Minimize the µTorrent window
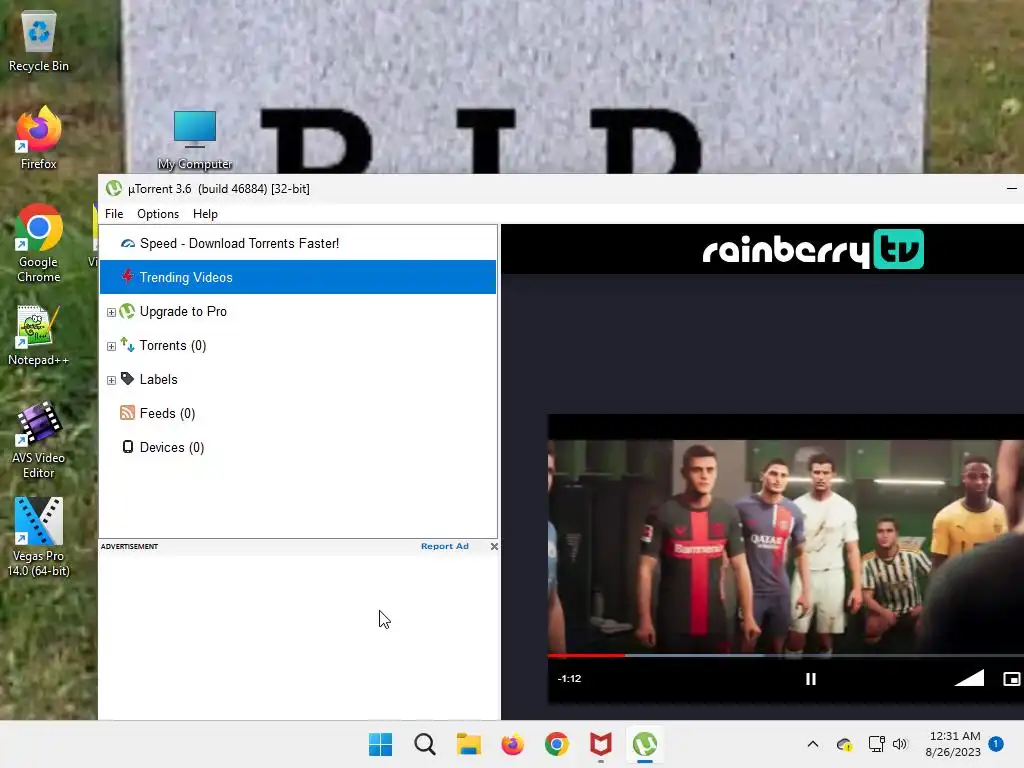The height and width of the screenshot is (768, 1024). click(x=1012, y=188)
